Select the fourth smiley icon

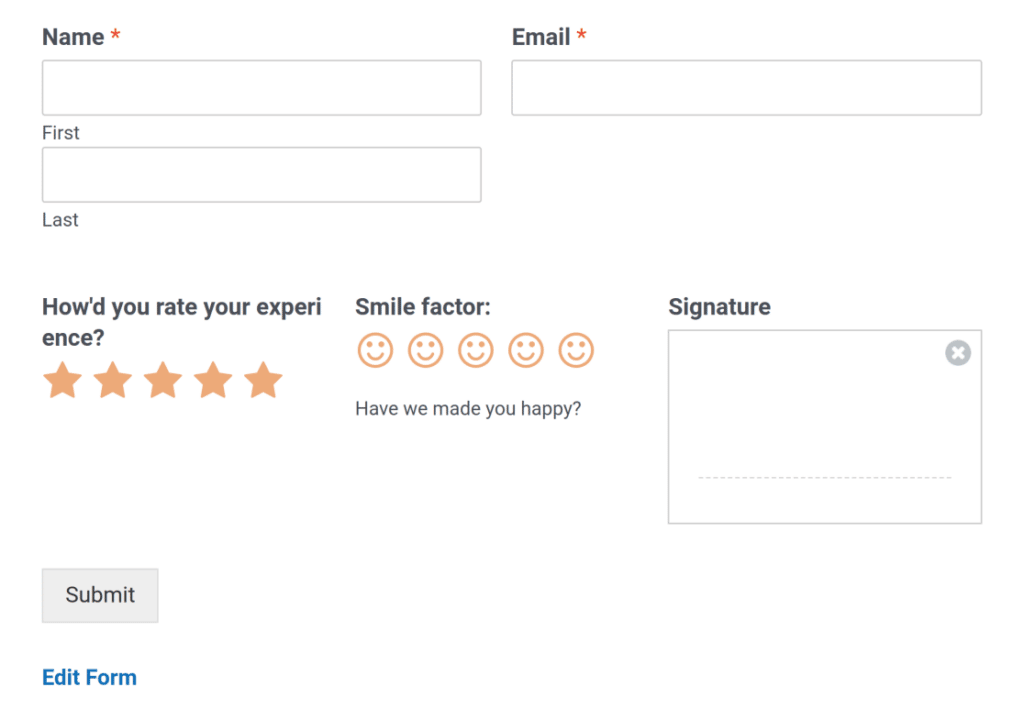pos(526,350)
